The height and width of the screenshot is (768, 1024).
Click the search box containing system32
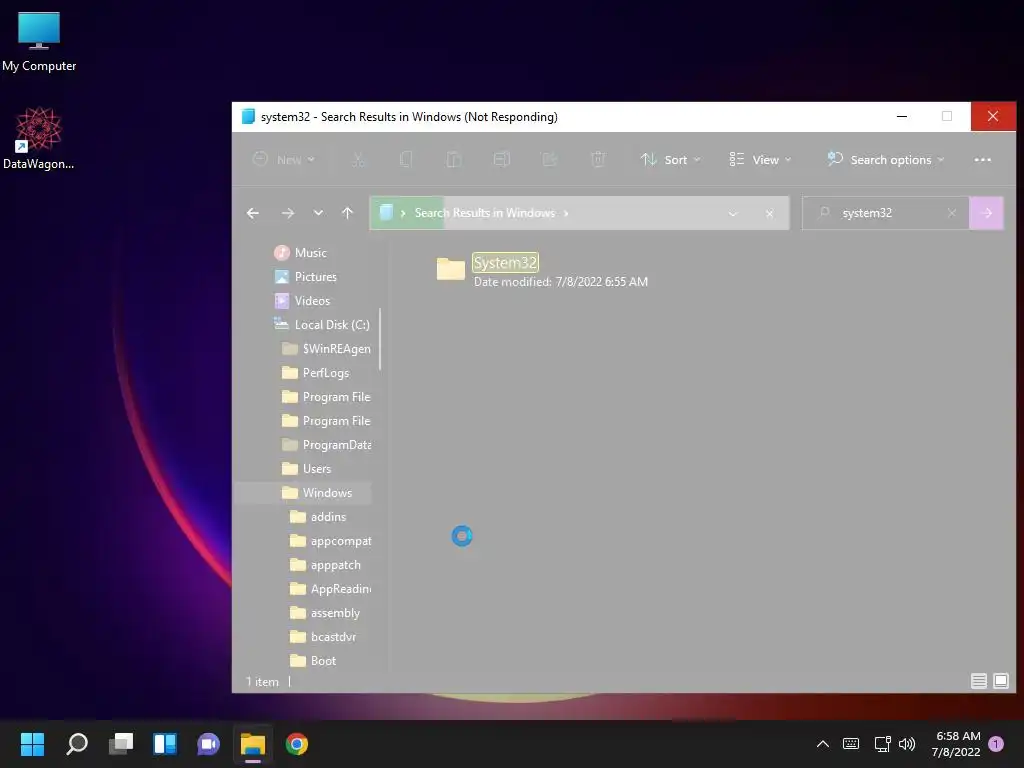coord(886,213)
